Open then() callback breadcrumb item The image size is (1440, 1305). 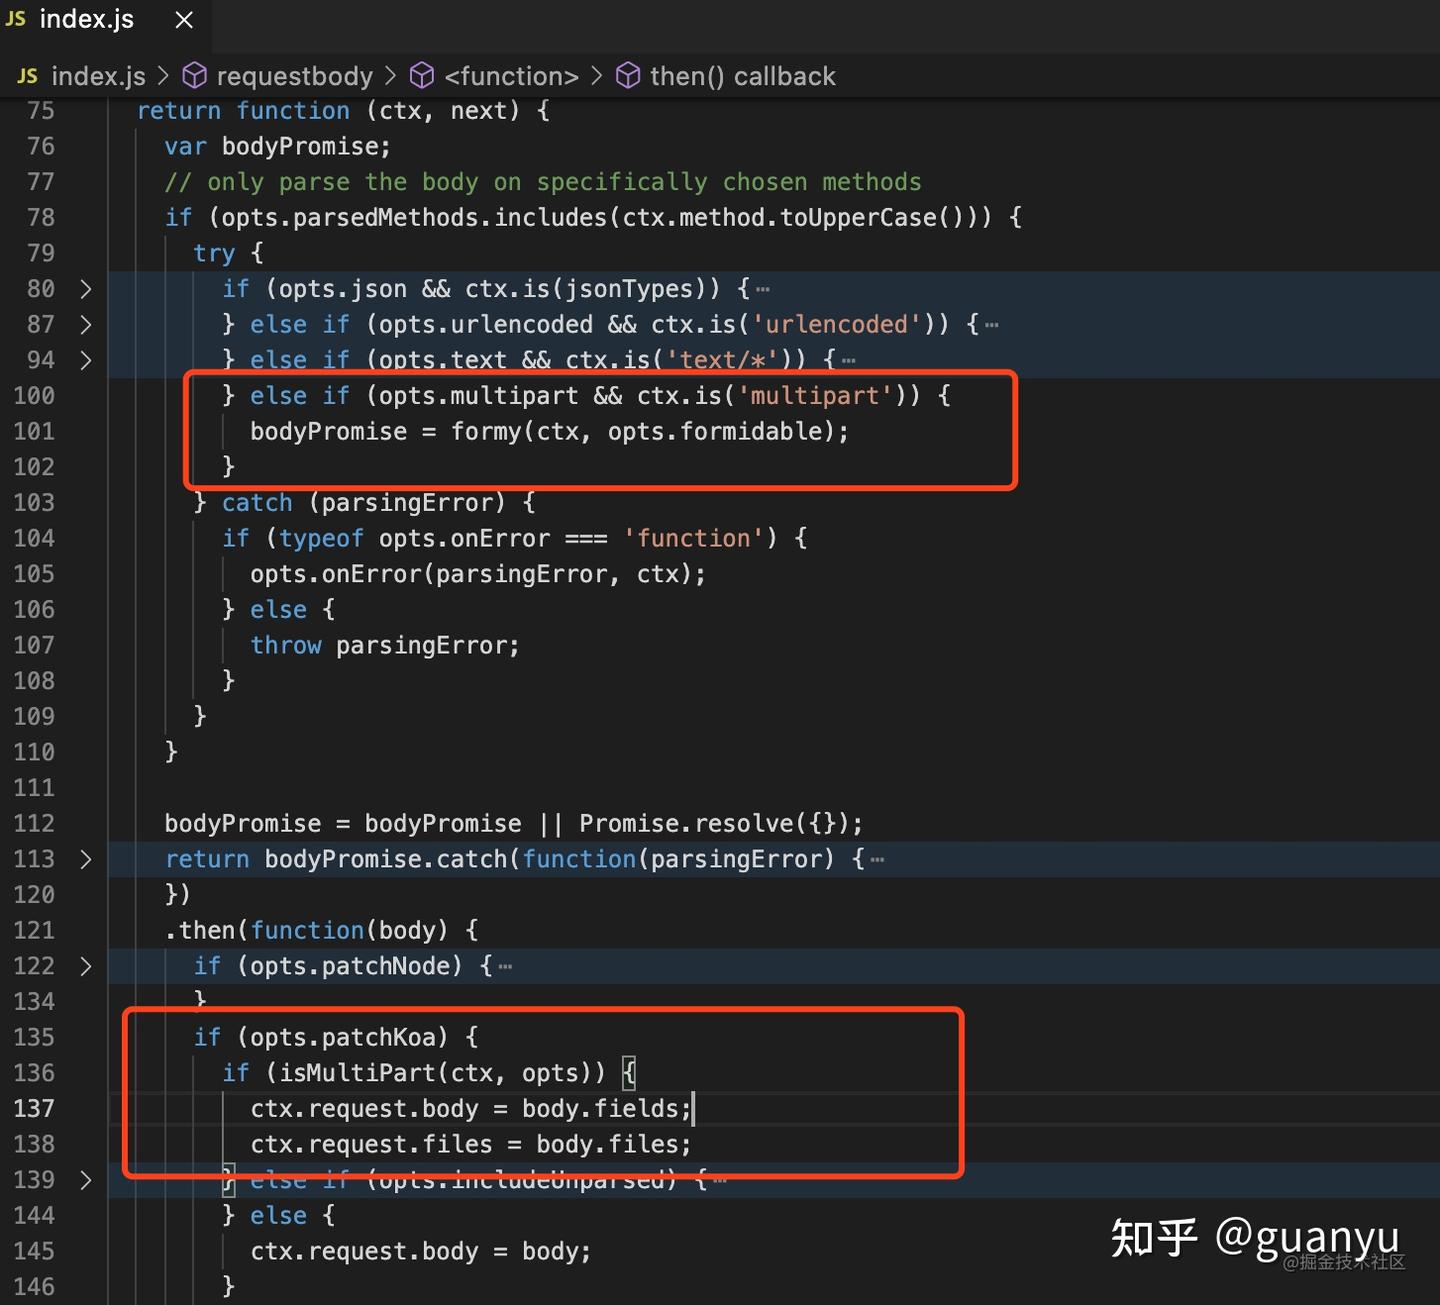point(742,76)
